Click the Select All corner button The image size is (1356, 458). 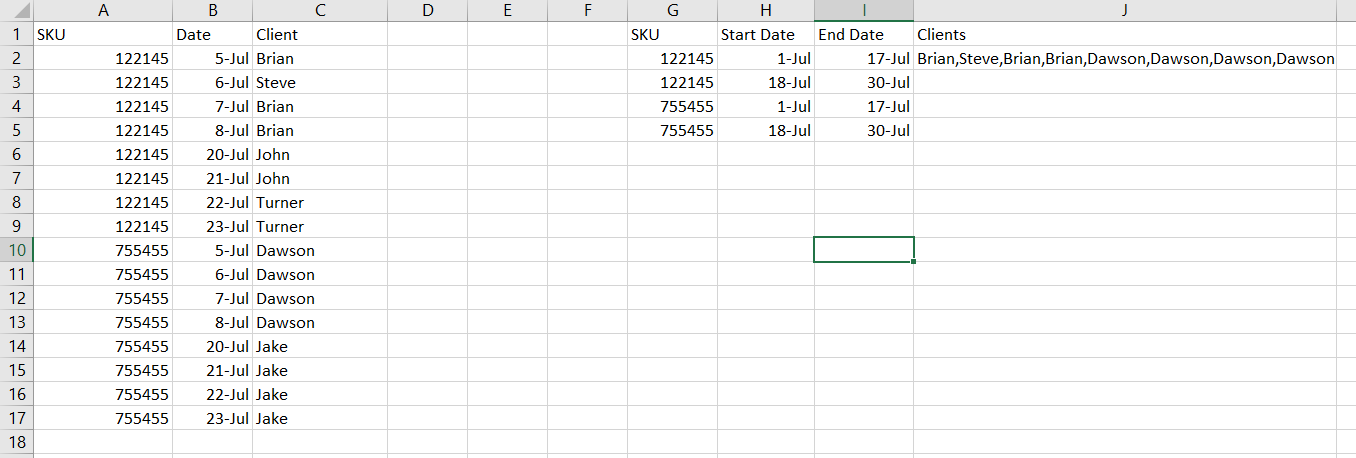[16, 10]
